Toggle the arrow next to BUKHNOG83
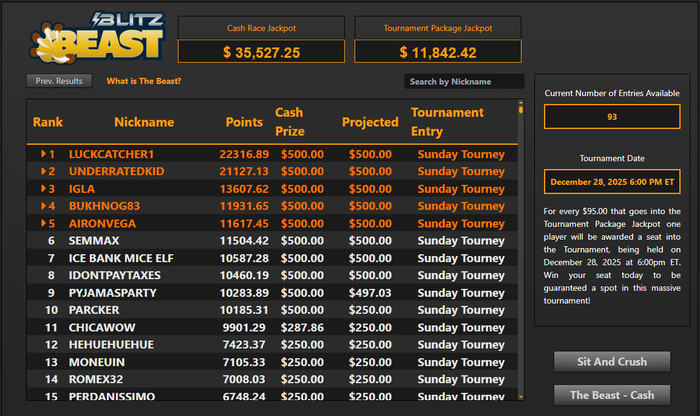This screenshot has height=416, width=700. (43, 206)
